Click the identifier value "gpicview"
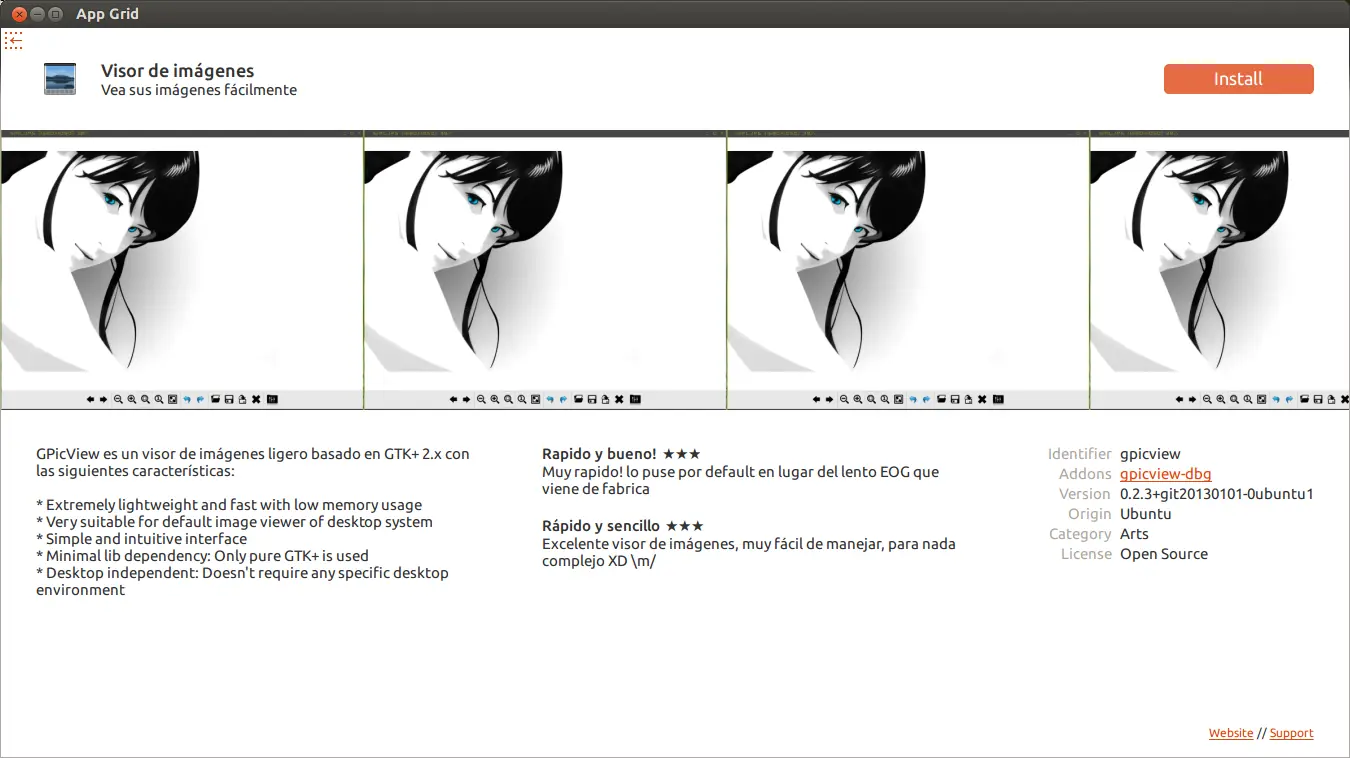 point(1150,454)
